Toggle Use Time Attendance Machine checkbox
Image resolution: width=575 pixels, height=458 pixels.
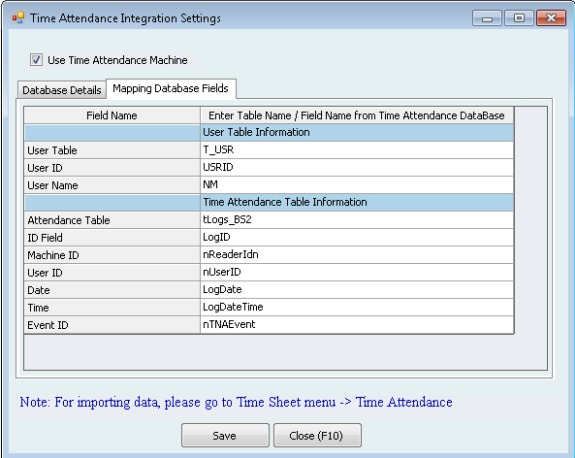[36, 59]
